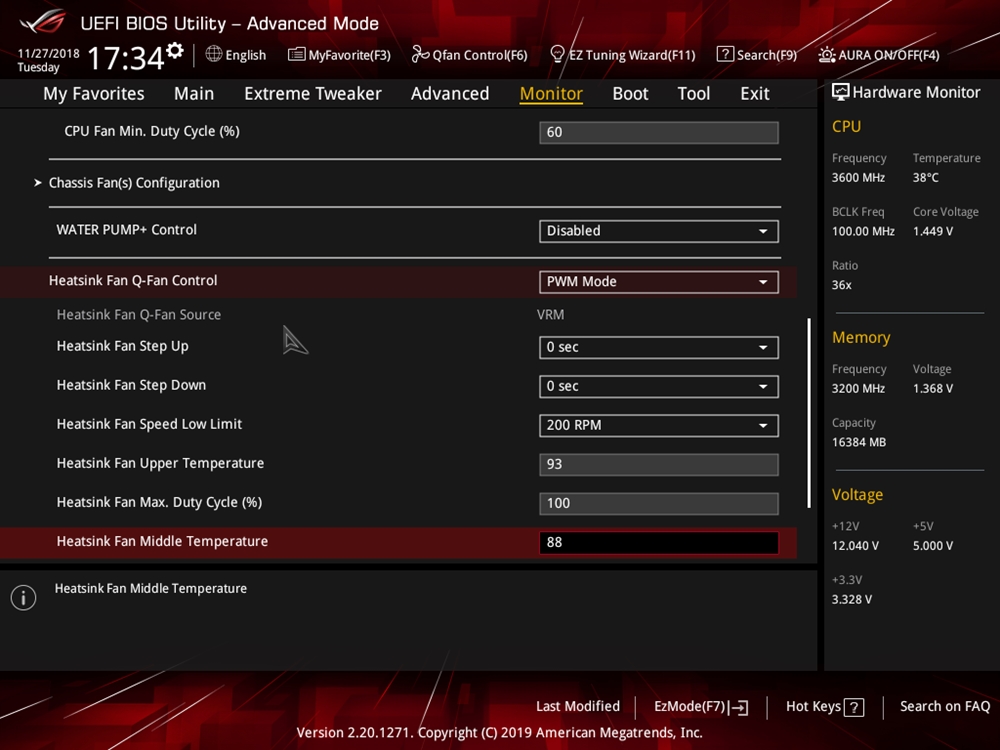Screen dimensions: 1000x750
Task: Switch to EzMode(F7)
Action: tap(701, 707)
